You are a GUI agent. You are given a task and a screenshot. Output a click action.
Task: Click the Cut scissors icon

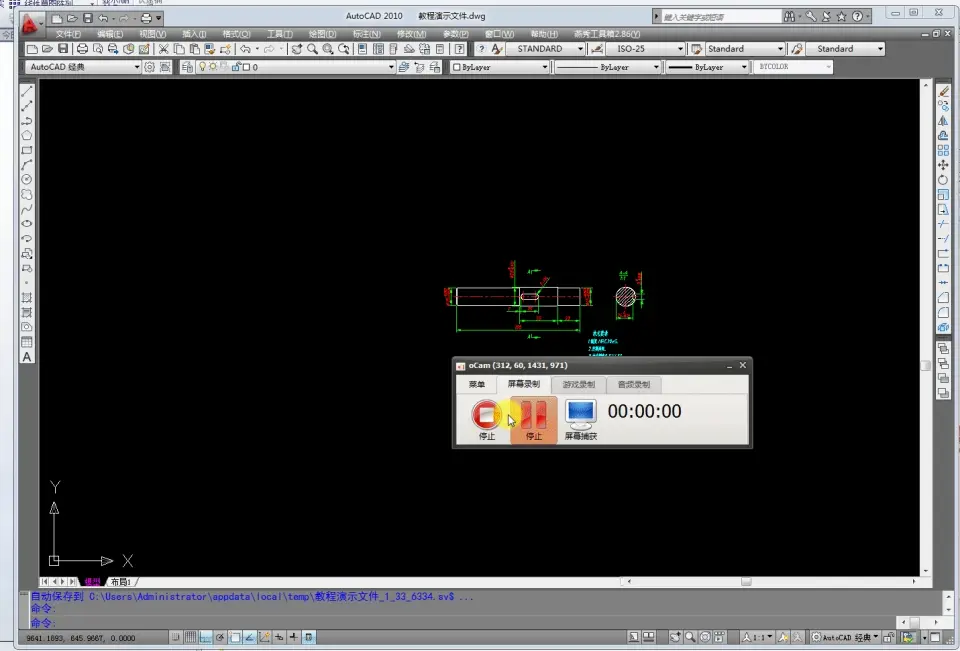pos(163,49)
